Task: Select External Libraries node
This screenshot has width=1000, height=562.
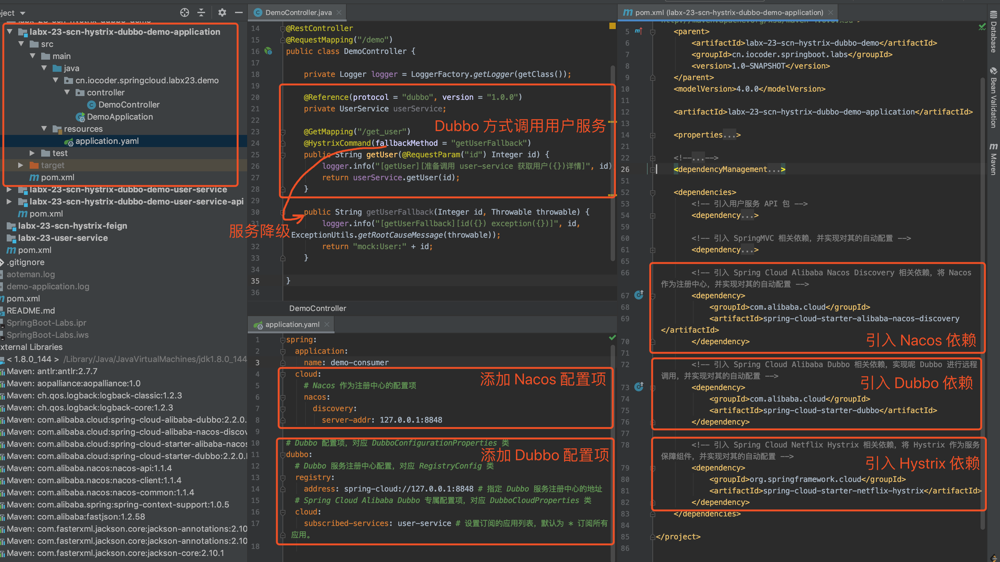Action: click(31, 347)
